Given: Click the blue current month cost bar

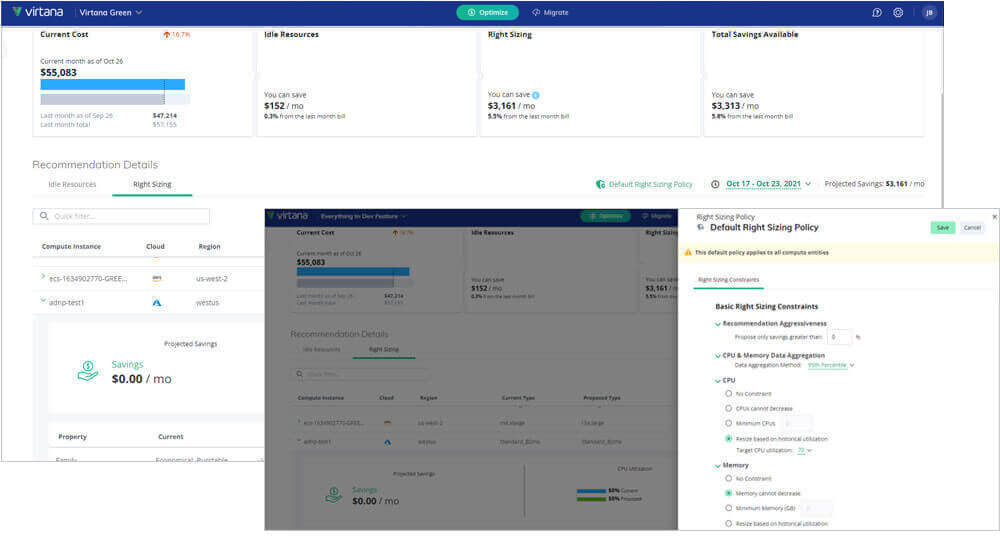Looking at the screenshot, I should coord(112,84).
